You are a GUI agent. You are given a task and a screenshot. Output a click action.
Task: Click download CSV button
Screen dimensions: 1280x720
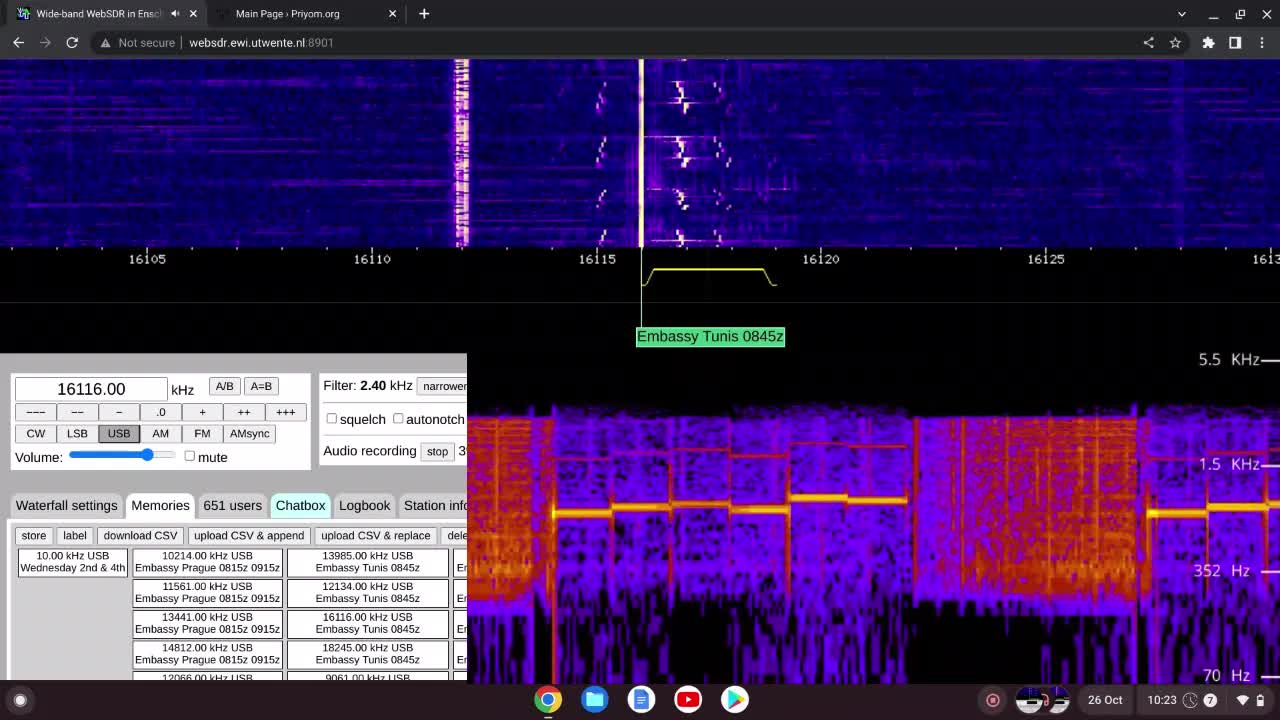[140, 535]
